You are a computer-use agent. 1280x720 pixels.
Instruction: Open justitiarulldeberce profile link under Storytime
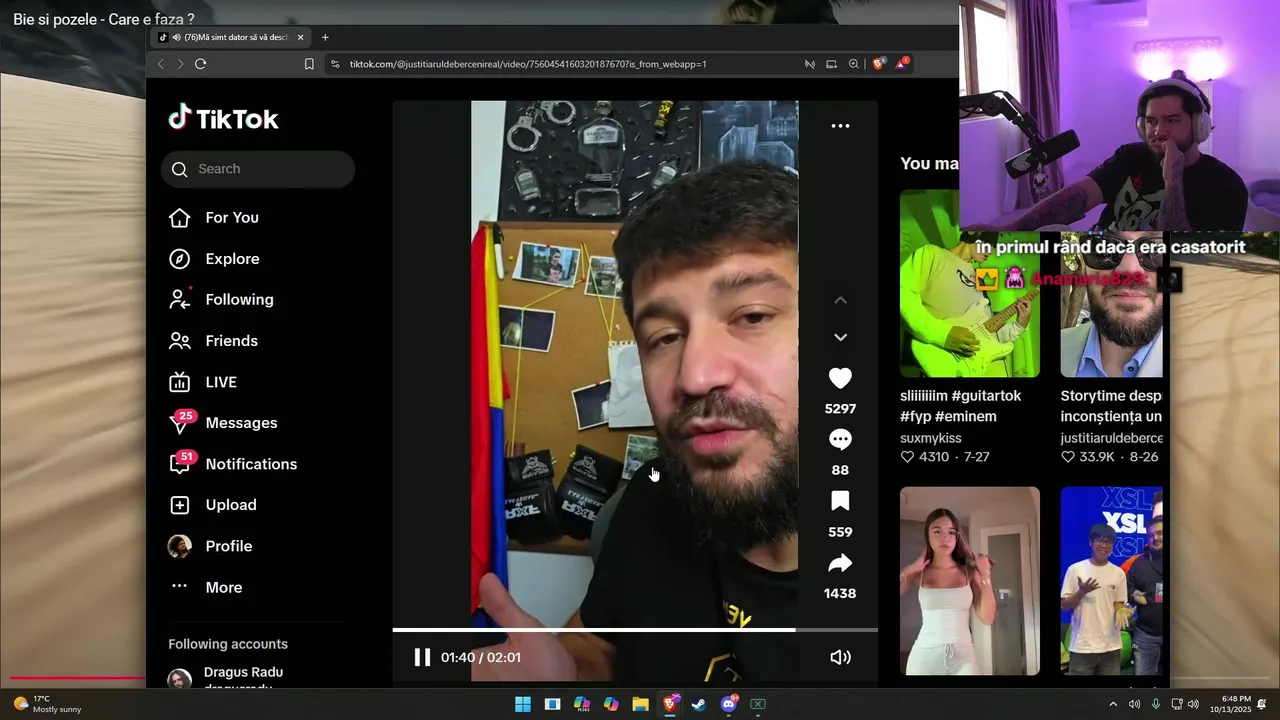click(x=1112, y=438)
